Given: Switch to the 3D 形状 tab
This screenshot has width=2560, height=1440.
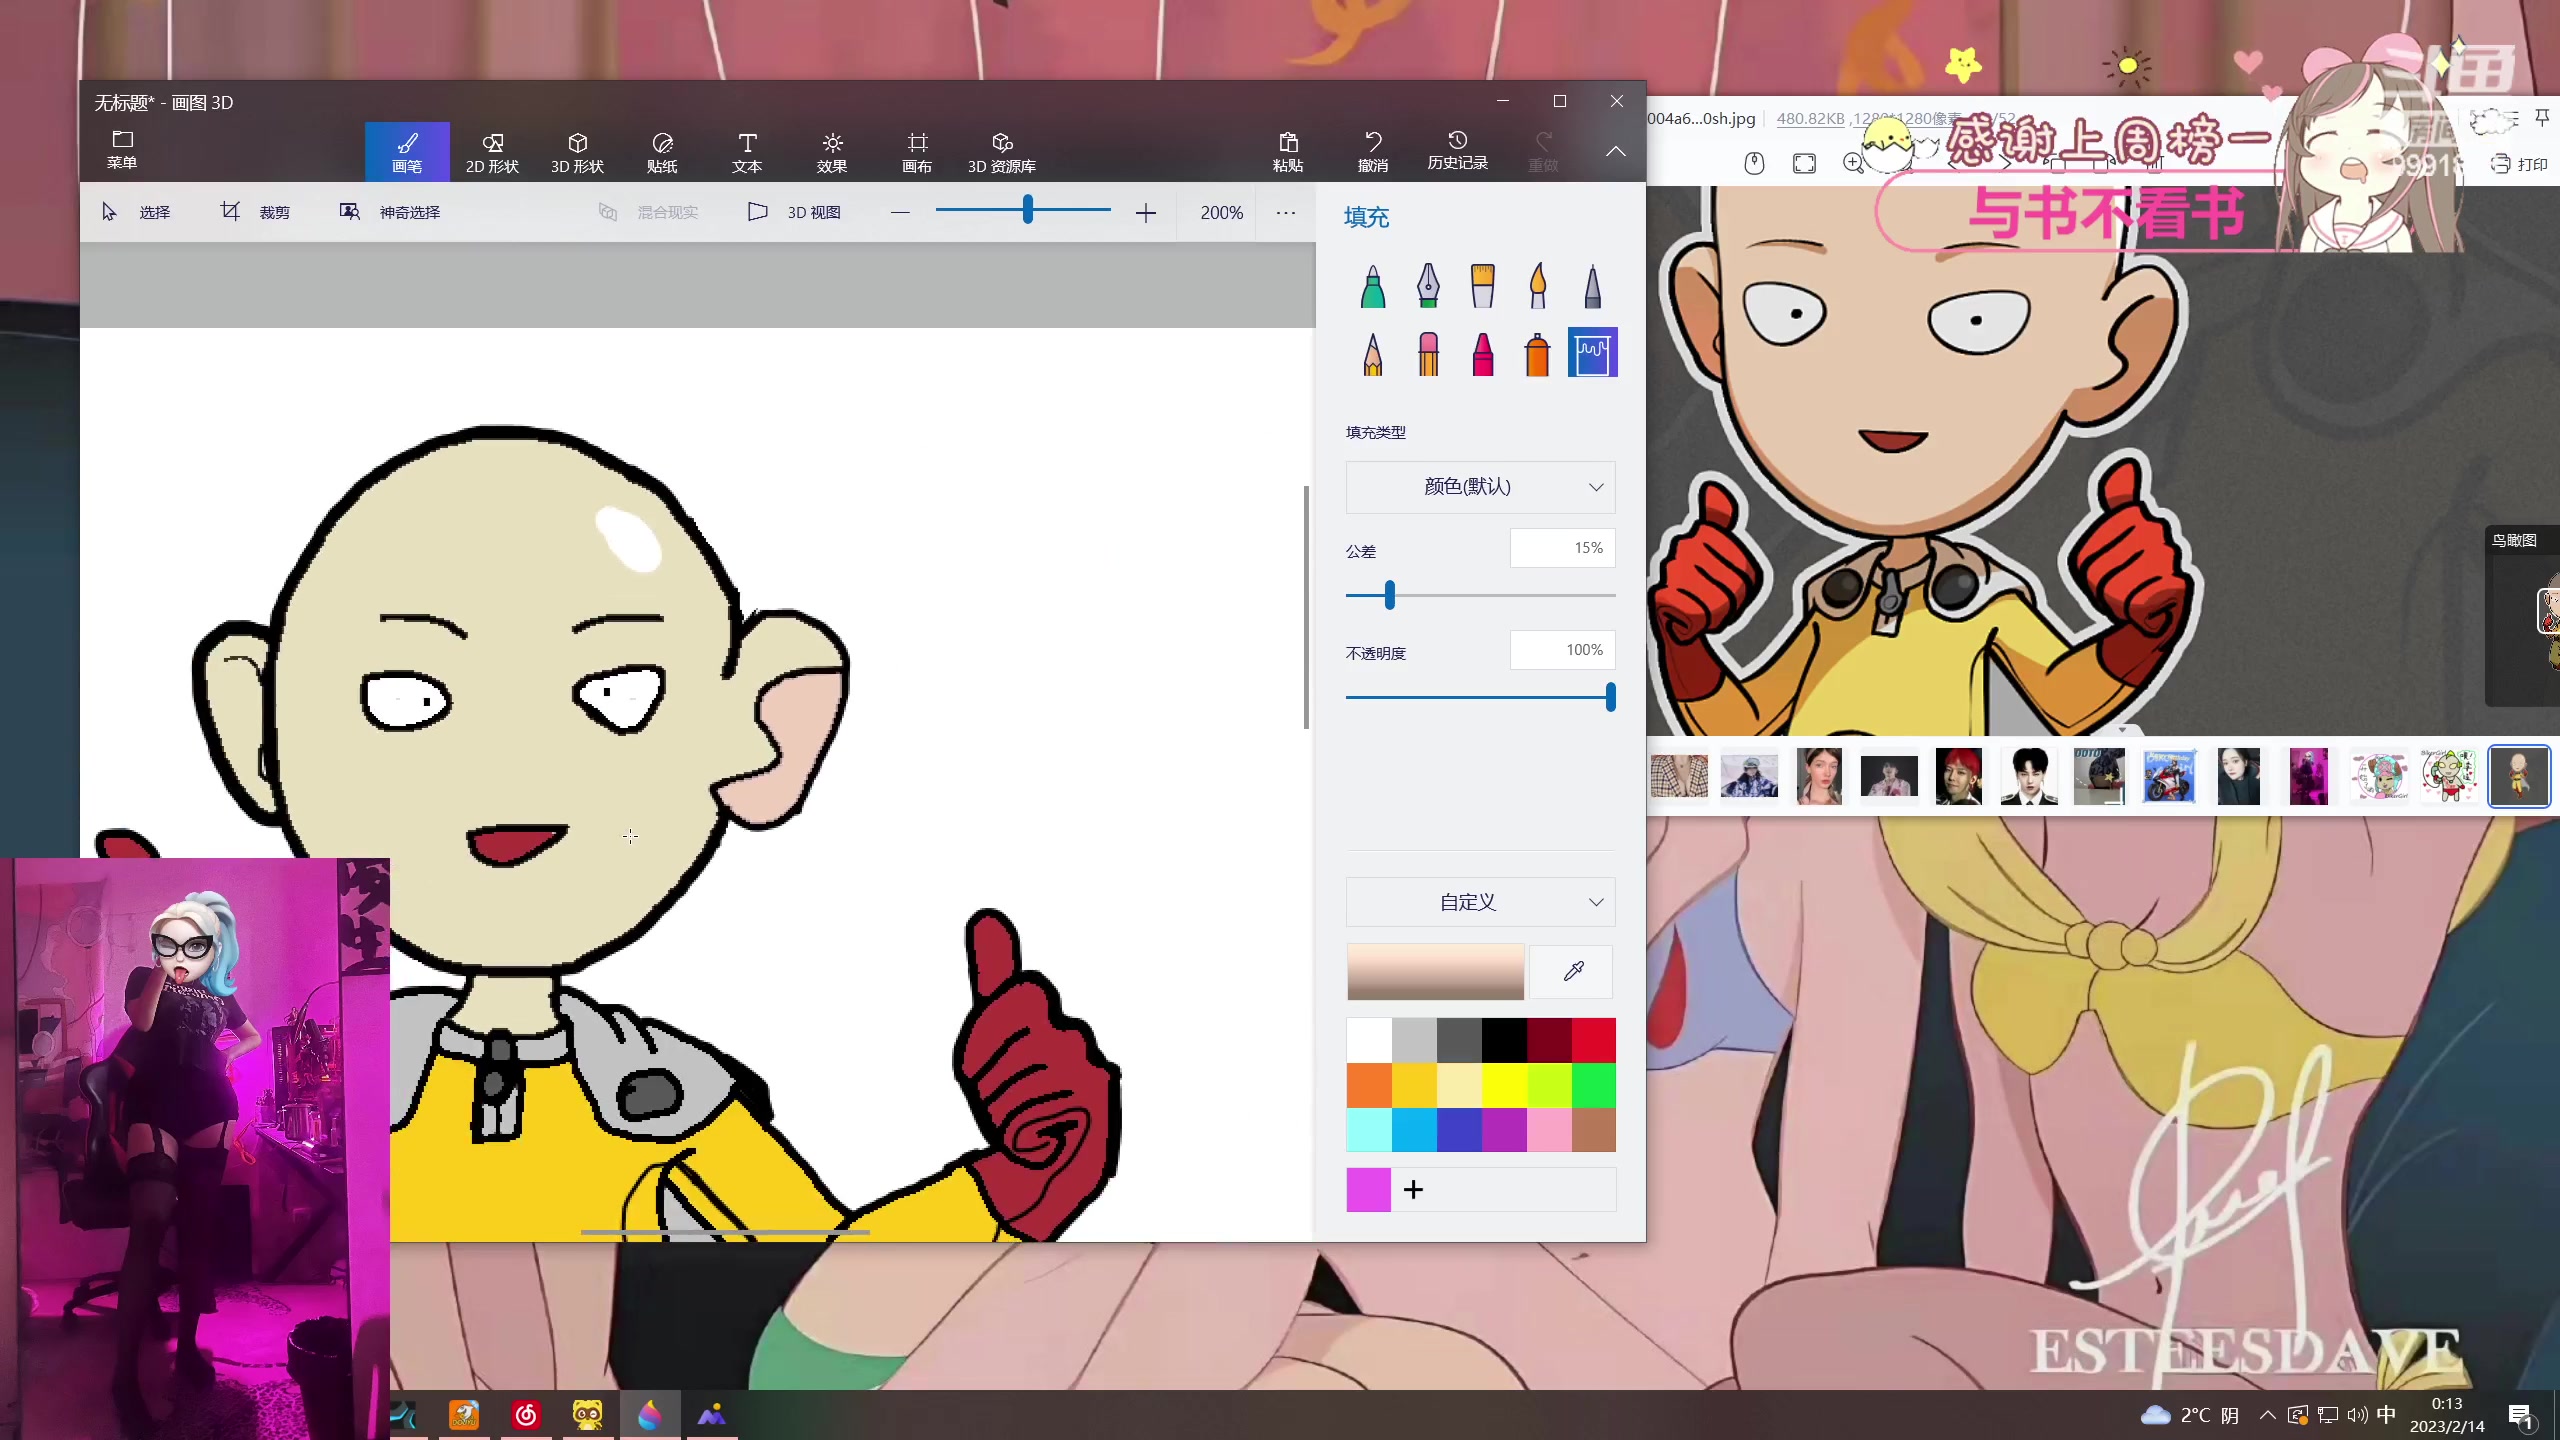Looking at the screenshot, I should (x=577, y=152).
